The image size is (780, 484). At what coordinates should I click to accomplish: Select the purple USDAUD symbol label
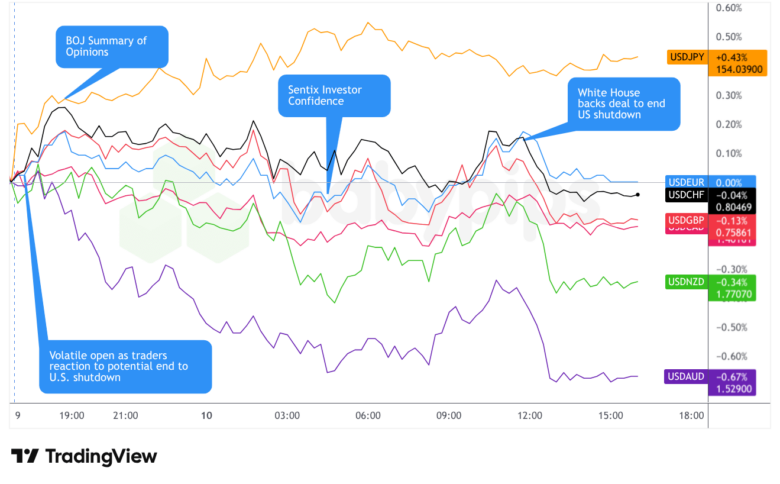coord(686,375)
